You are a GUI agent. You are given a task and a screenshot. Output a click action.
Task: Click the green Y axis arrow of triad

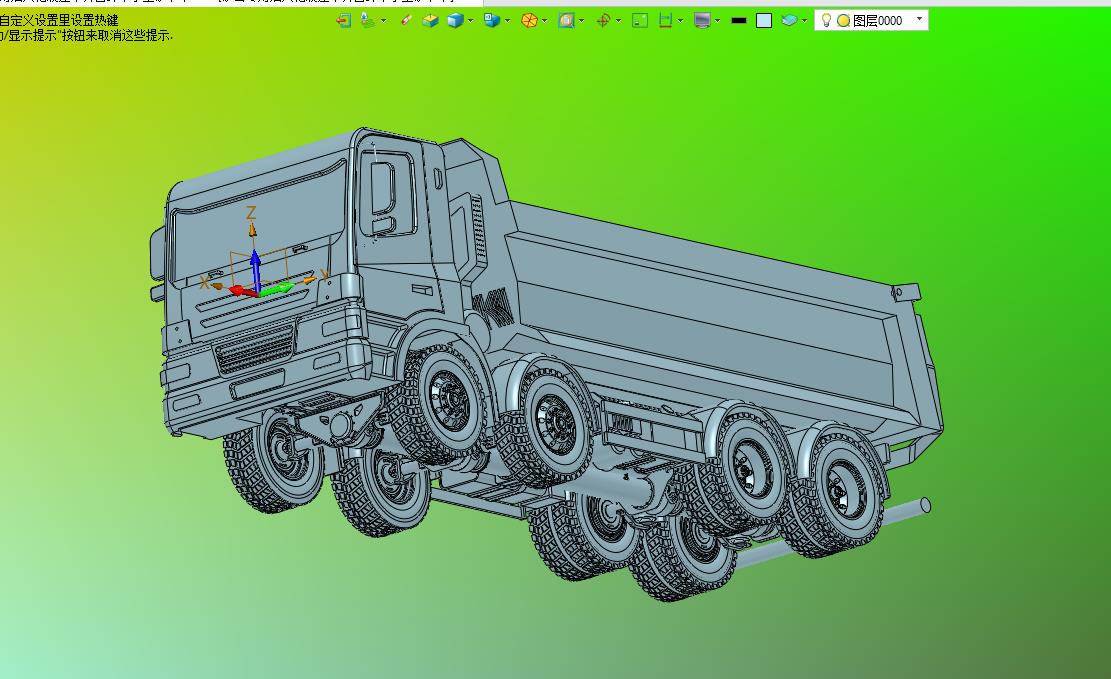(276, 288)
